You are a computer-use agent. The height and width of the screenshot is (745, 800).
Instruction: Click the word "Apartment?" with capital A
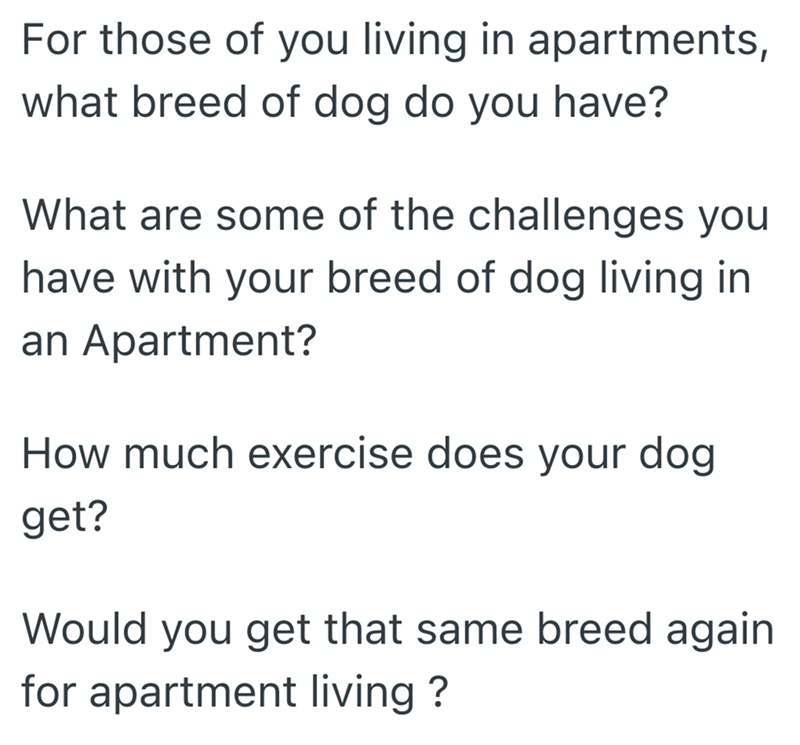199,341
